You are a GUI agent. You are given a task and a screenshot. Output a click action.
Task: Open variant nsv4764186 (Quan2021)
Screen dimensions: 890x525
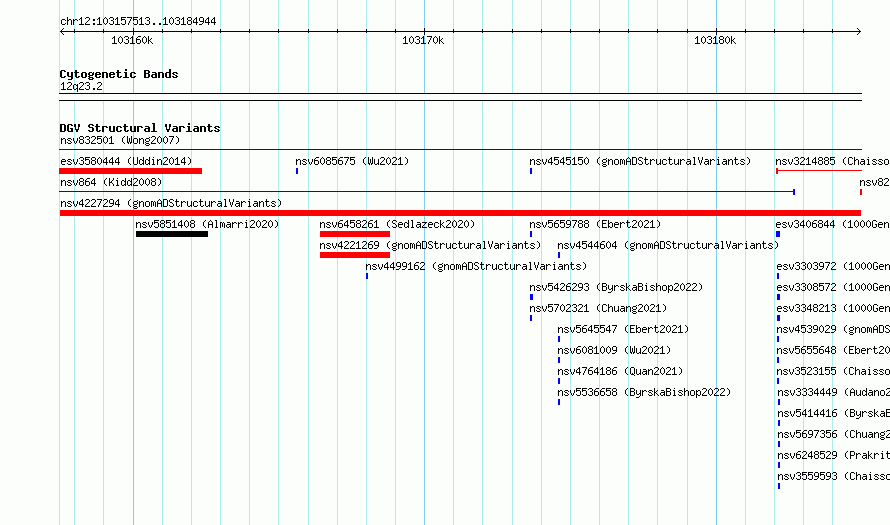pyautogui.click(x=620, y=371)
